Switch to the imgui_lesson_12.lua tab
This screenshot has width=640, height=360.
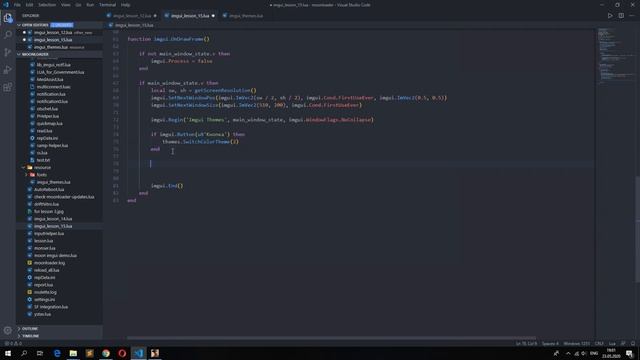[131, 16]
